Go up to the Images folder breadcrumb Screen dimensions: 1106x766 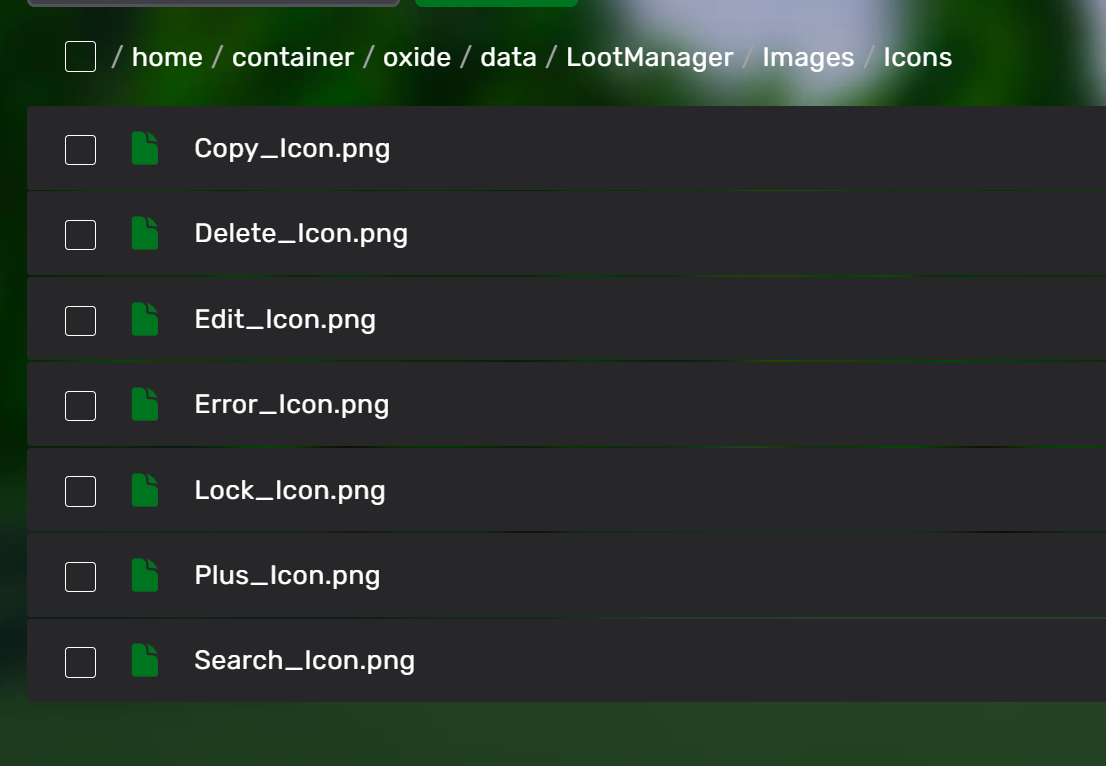click(x=808, y=58)
